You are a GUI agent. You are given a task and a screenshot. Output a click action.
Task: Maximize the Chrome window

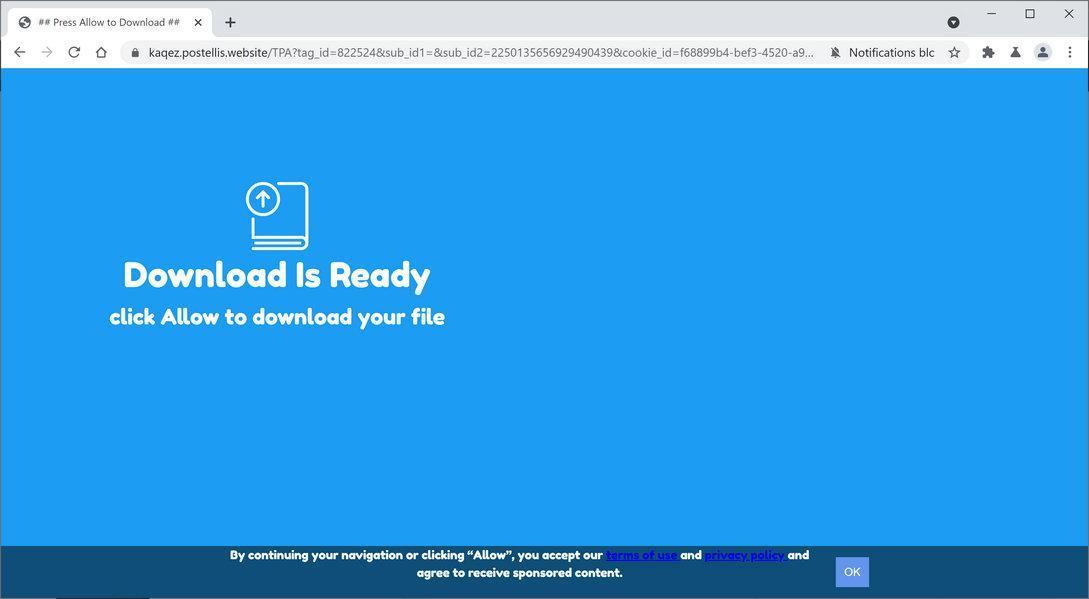point(1030,14)
